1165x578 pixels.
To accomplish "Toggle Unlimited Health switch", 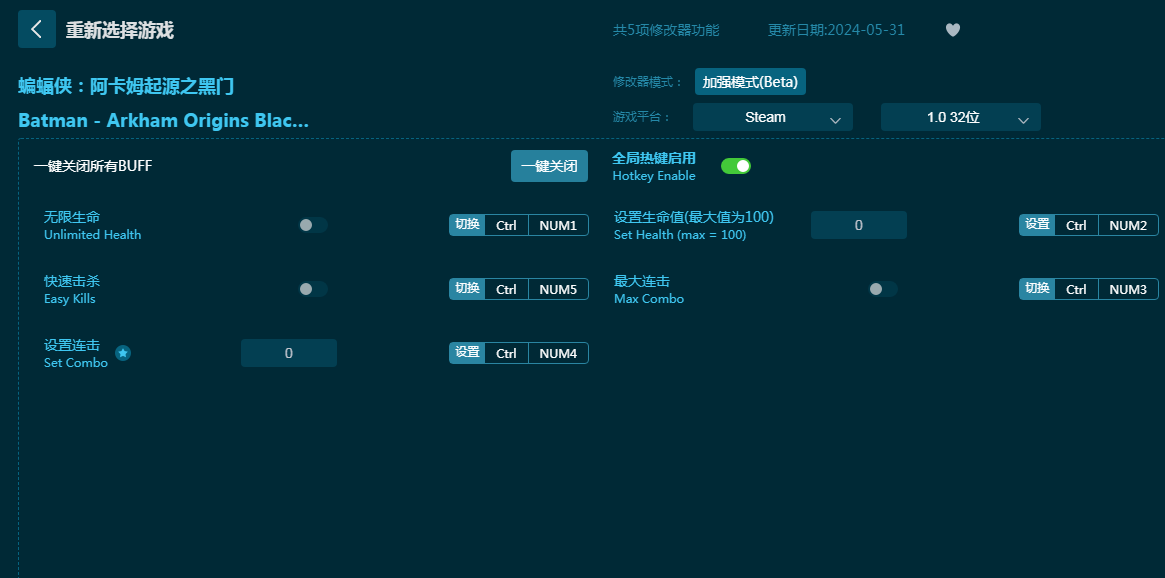I will coord(313,225).
